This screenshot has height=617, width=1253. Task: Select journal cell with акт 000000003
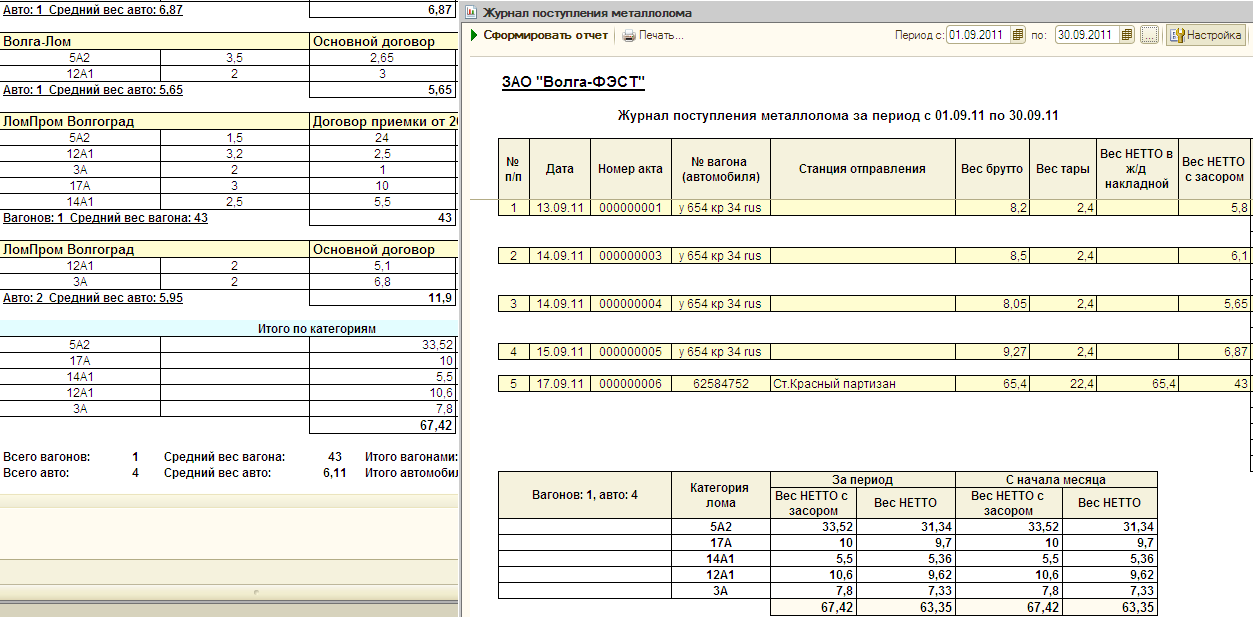pos(630,256)
